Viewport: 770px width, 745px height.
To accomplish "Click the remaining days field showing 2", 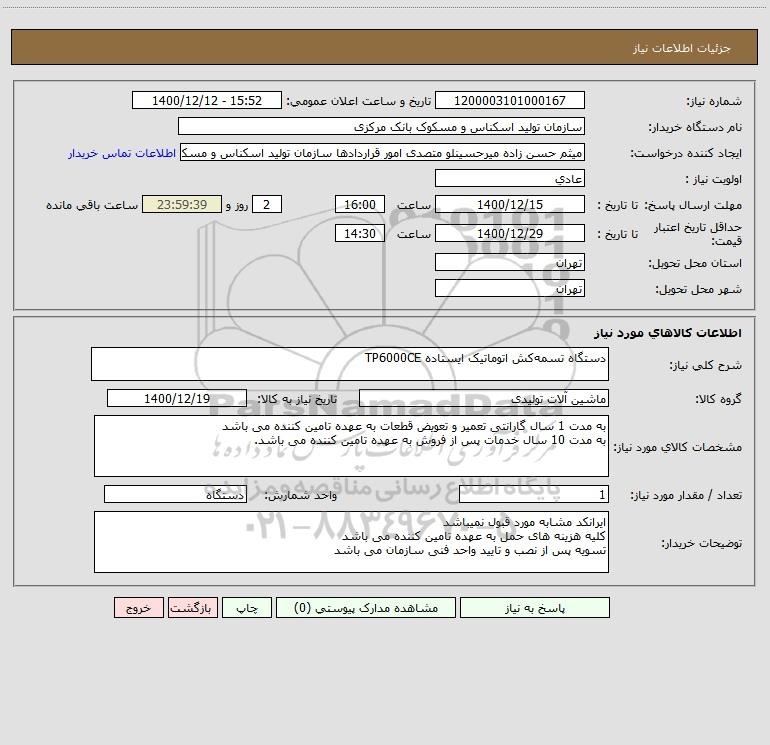I will coord(267,204).
